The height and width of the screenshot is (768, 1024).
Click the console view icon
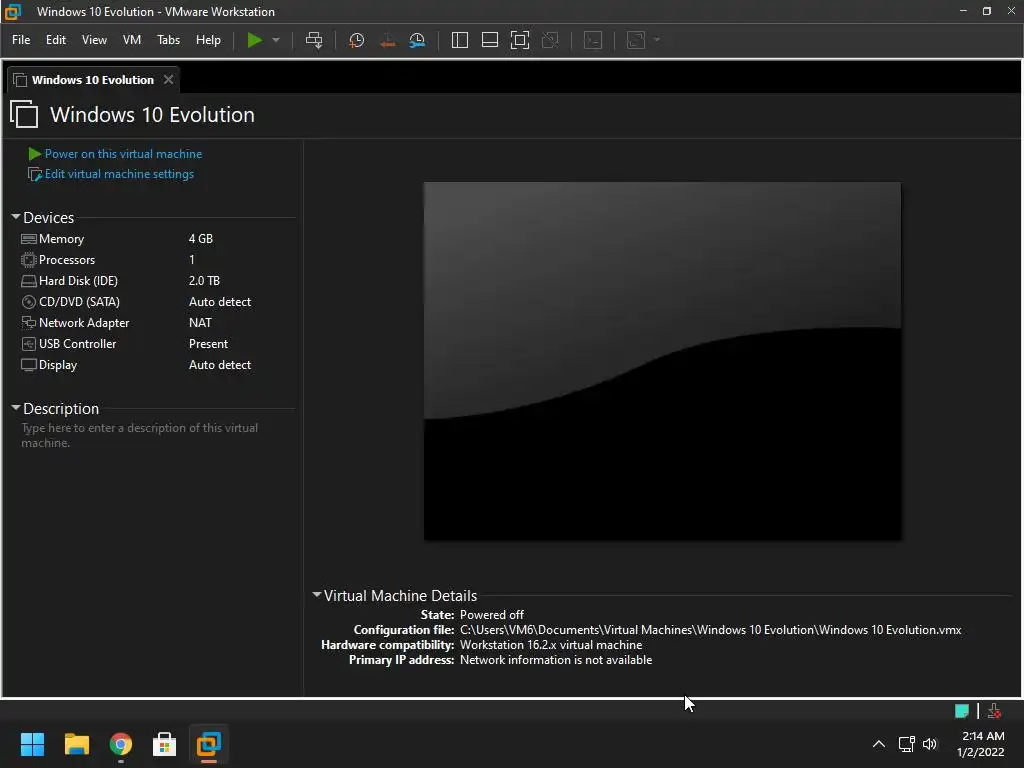(x=593, y=40)
